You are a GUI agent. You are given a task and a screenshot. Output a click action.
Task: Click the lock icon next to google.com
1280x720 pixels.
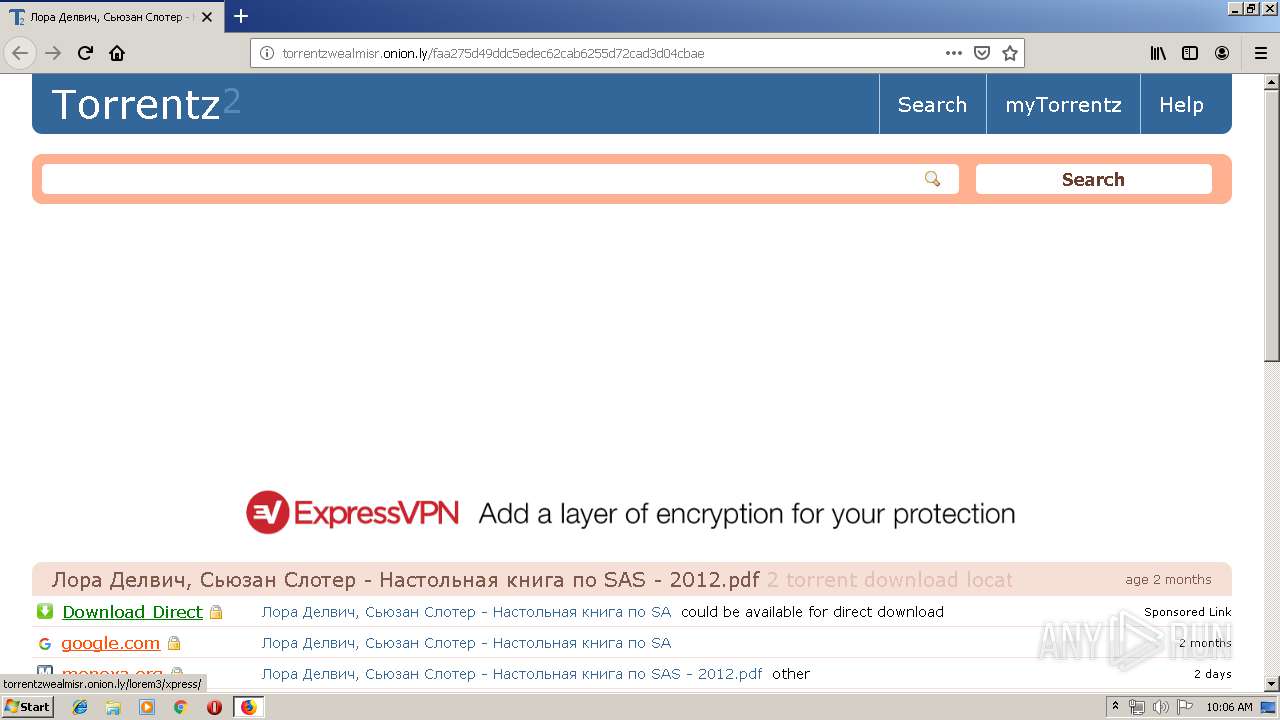coord(174,643)
